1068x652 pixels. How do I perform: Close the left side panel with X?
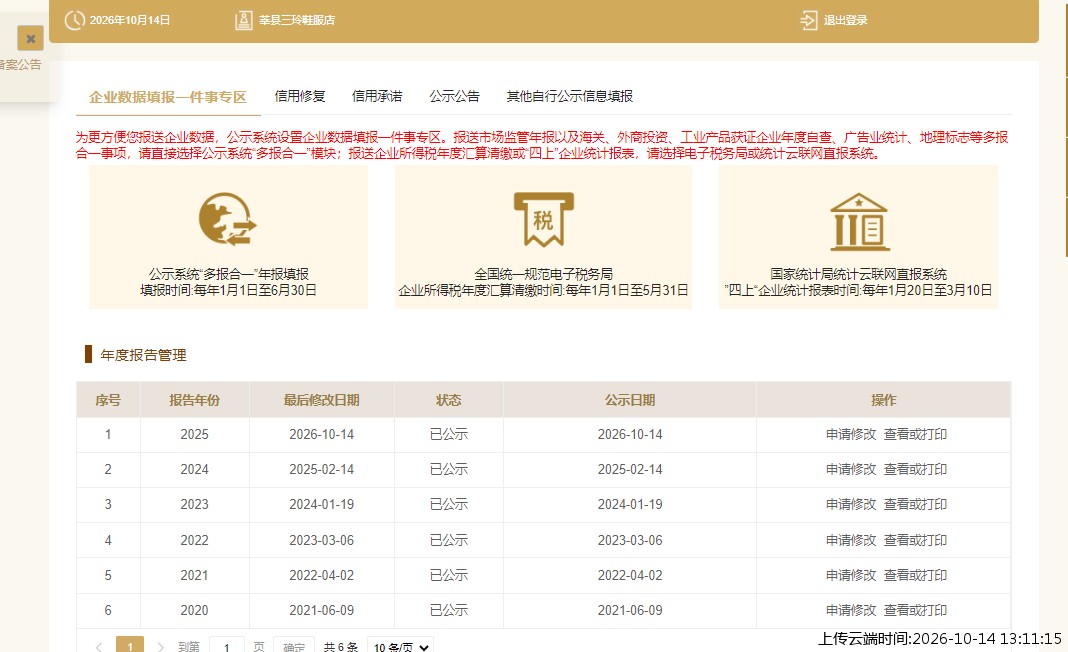click(x=31, y=39)
